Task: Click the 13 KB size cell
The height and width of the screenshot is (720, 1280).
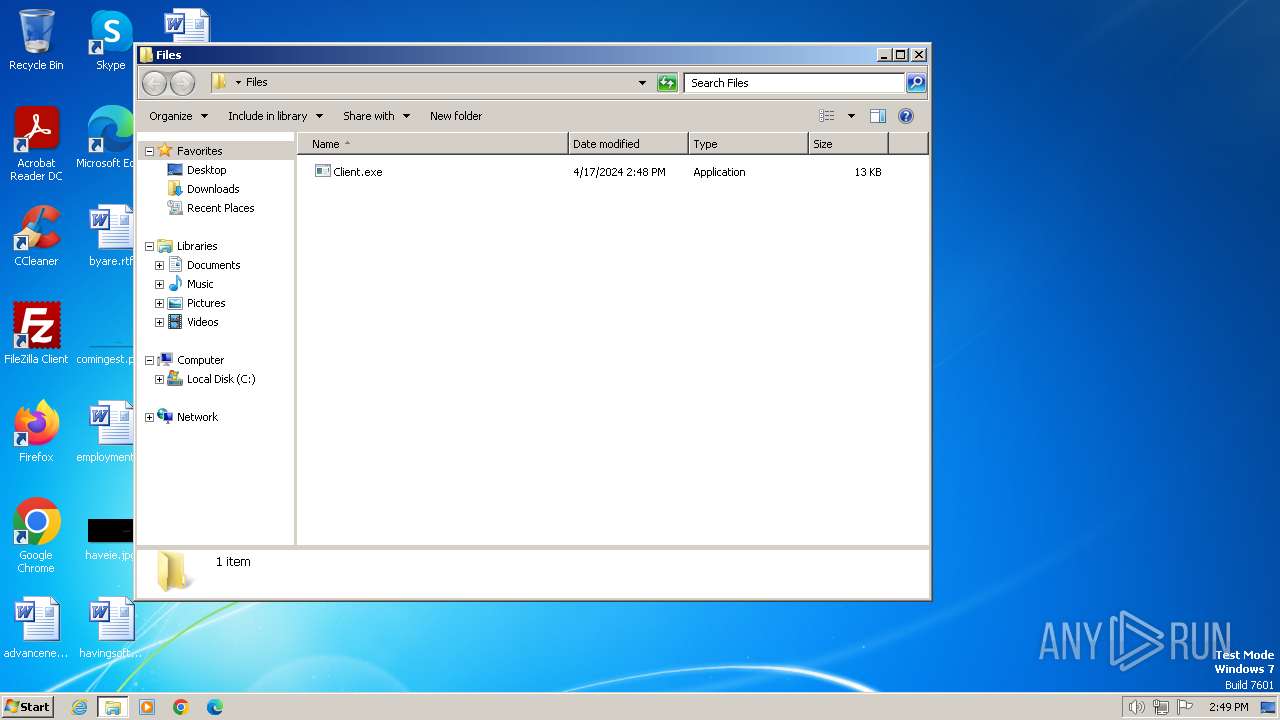Action: 868,172
